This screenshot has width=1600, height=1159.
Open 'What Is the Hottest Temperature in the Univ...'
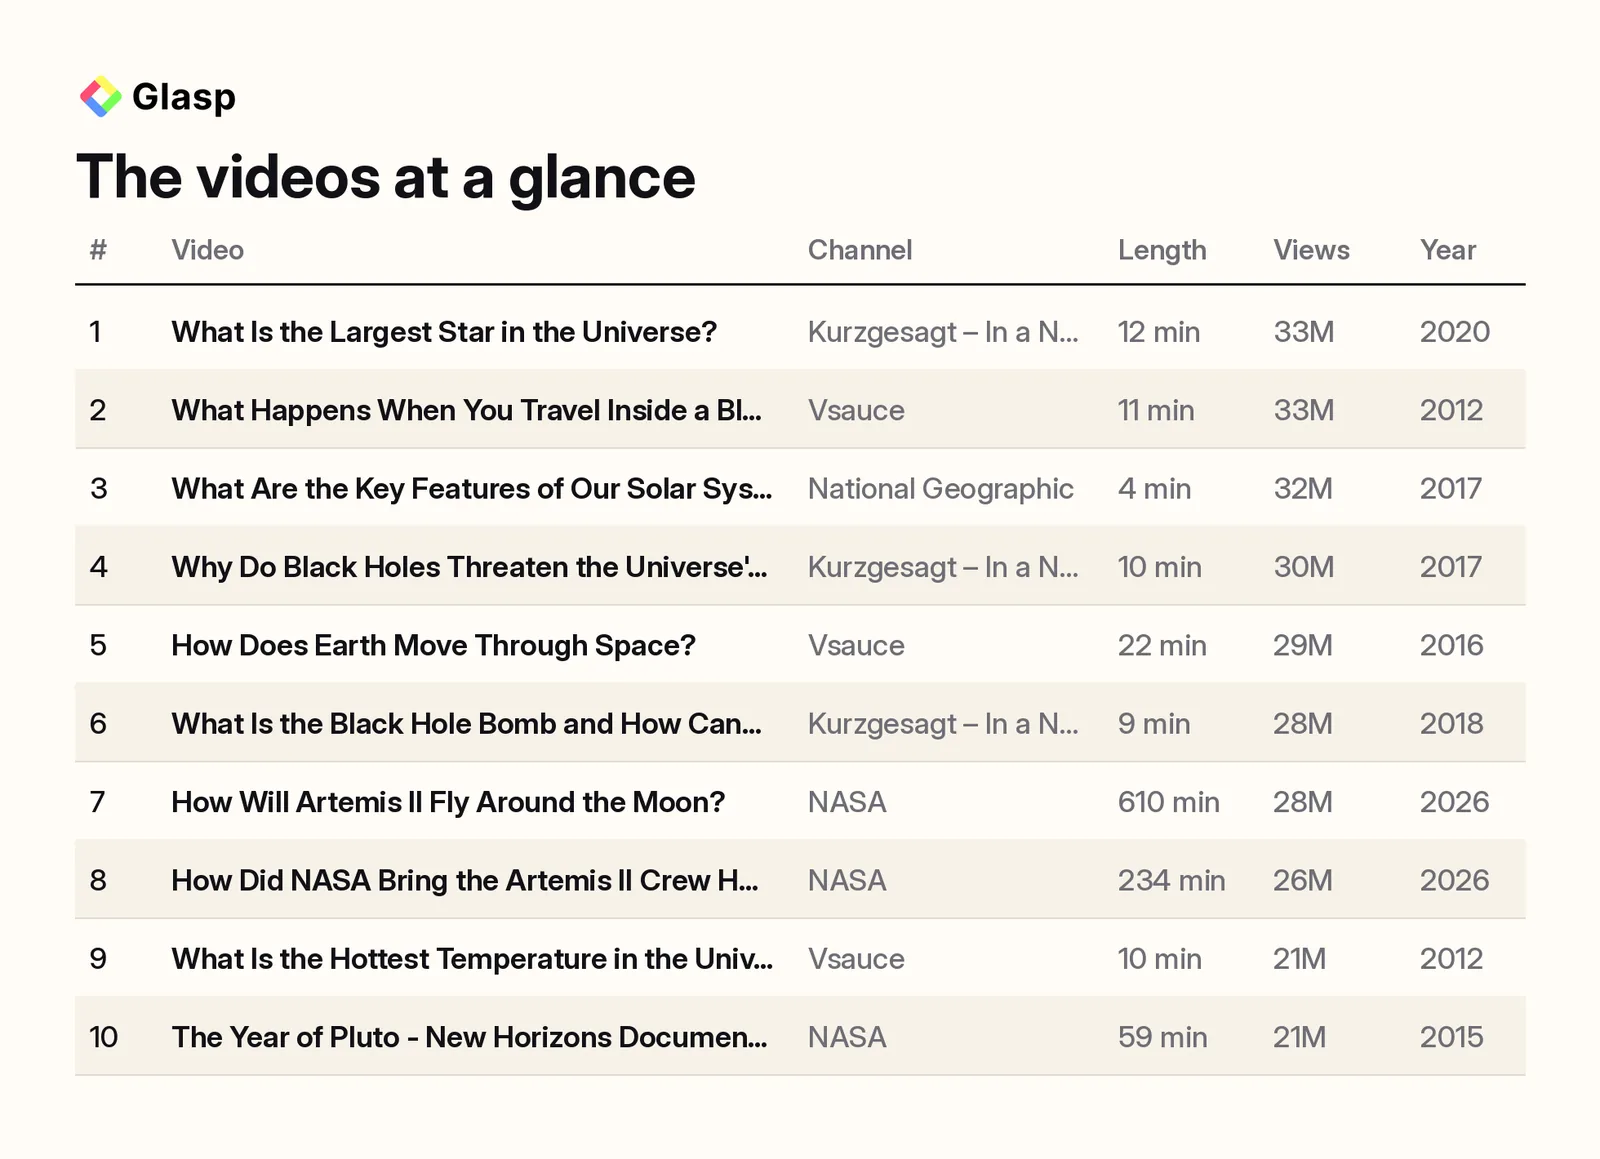(x=472, y=959)
